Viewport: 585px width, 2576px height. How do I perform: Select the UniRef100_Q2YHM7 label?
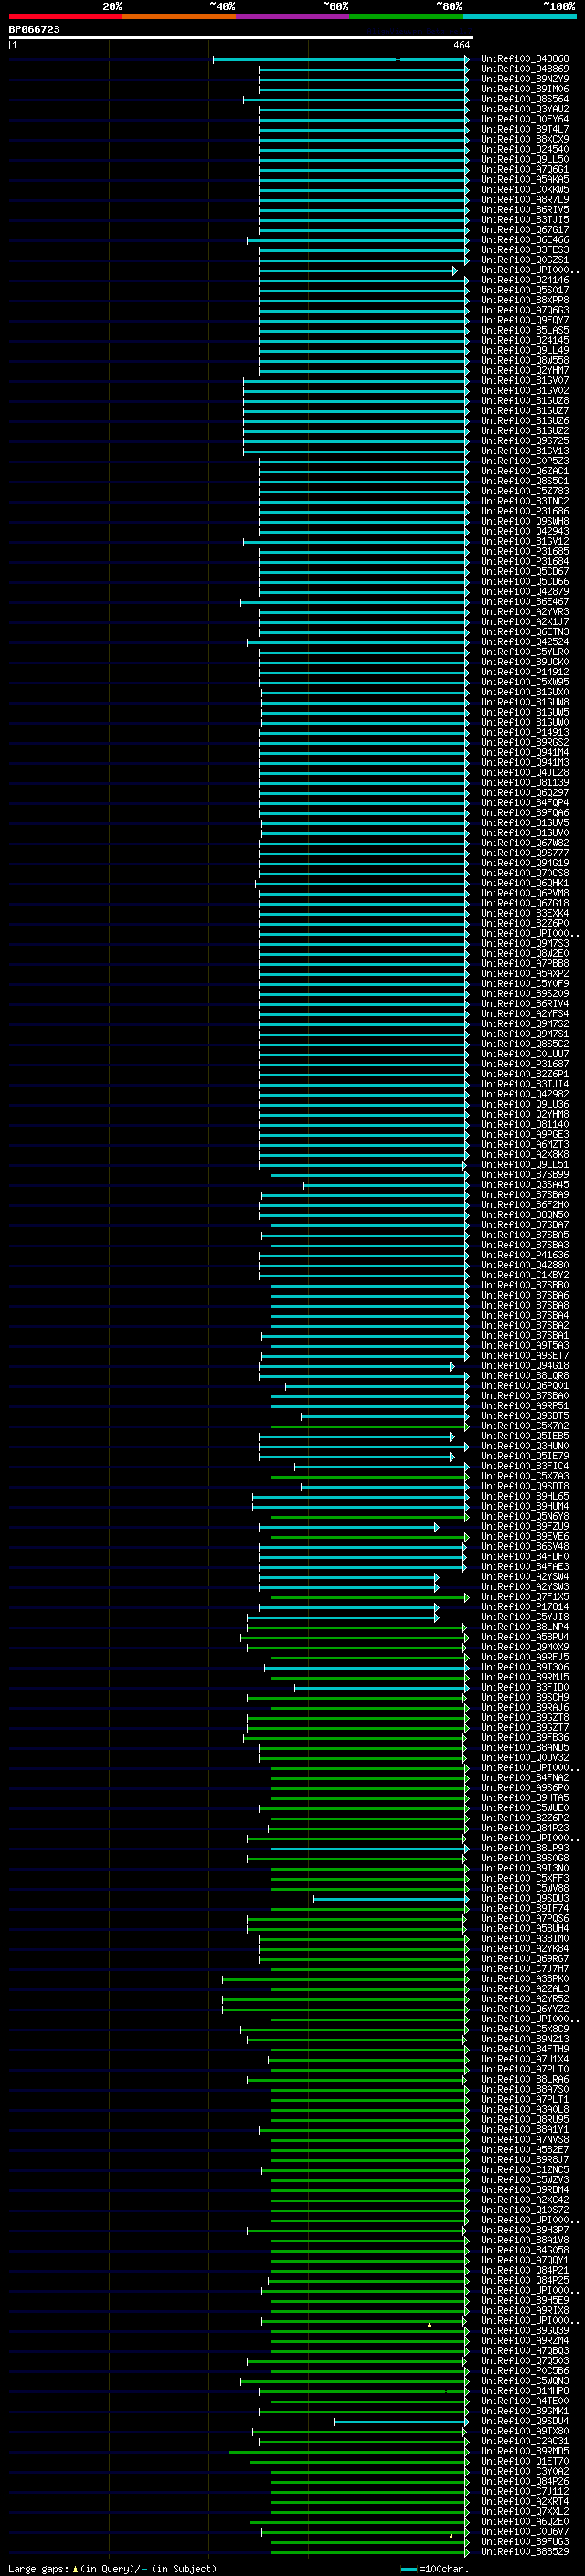[x=524, y=370]
